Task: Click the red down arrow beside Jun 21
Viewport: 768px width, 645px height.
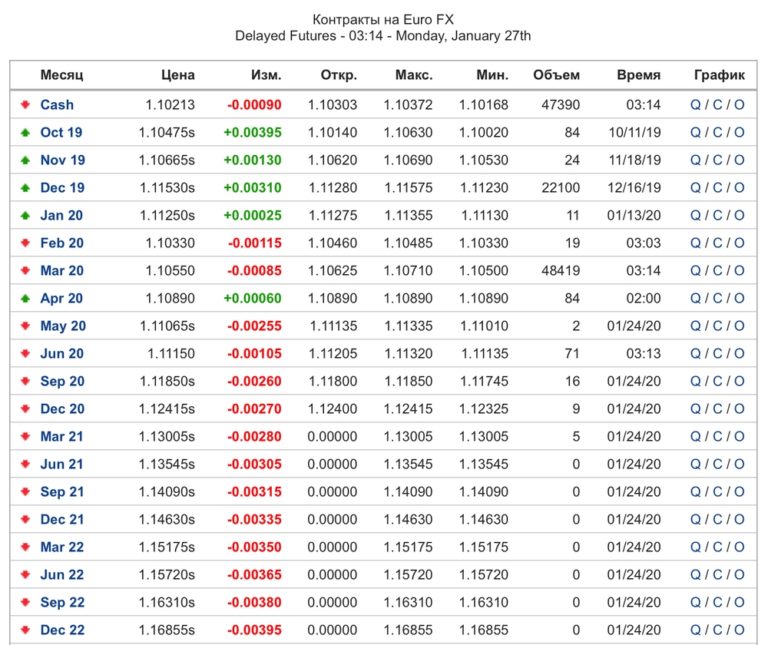Action: pos(25,464)
